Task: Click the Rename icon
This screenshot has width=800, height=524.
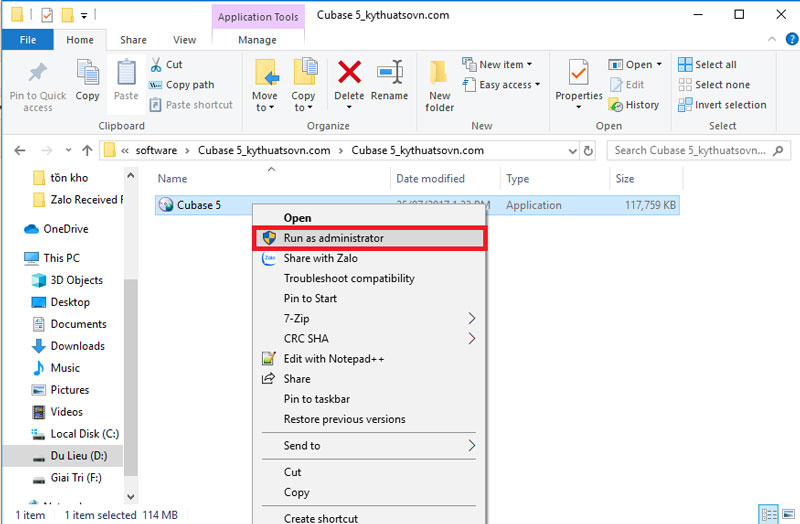Action: 390,72
